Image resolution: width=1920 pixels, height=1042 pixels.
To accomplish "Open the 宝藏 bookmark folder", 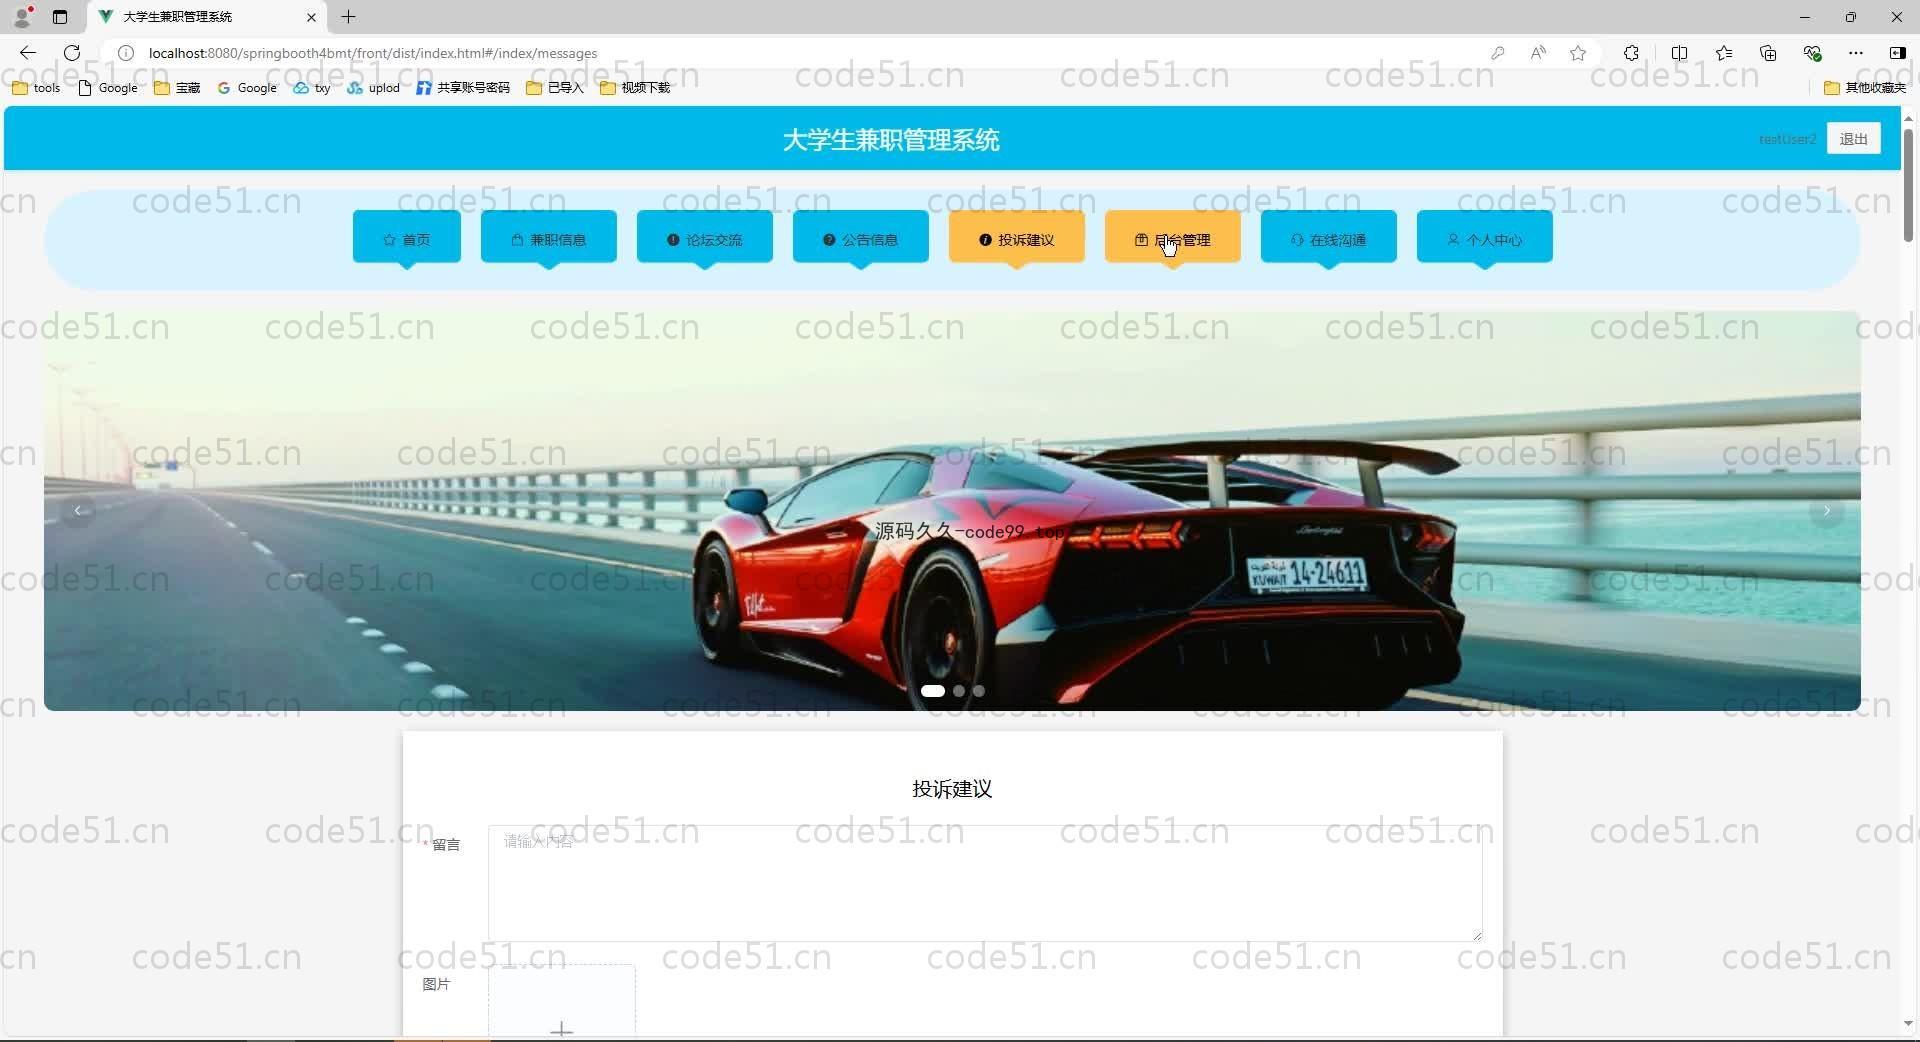I will pyautogui.click(x=177, y=88).
